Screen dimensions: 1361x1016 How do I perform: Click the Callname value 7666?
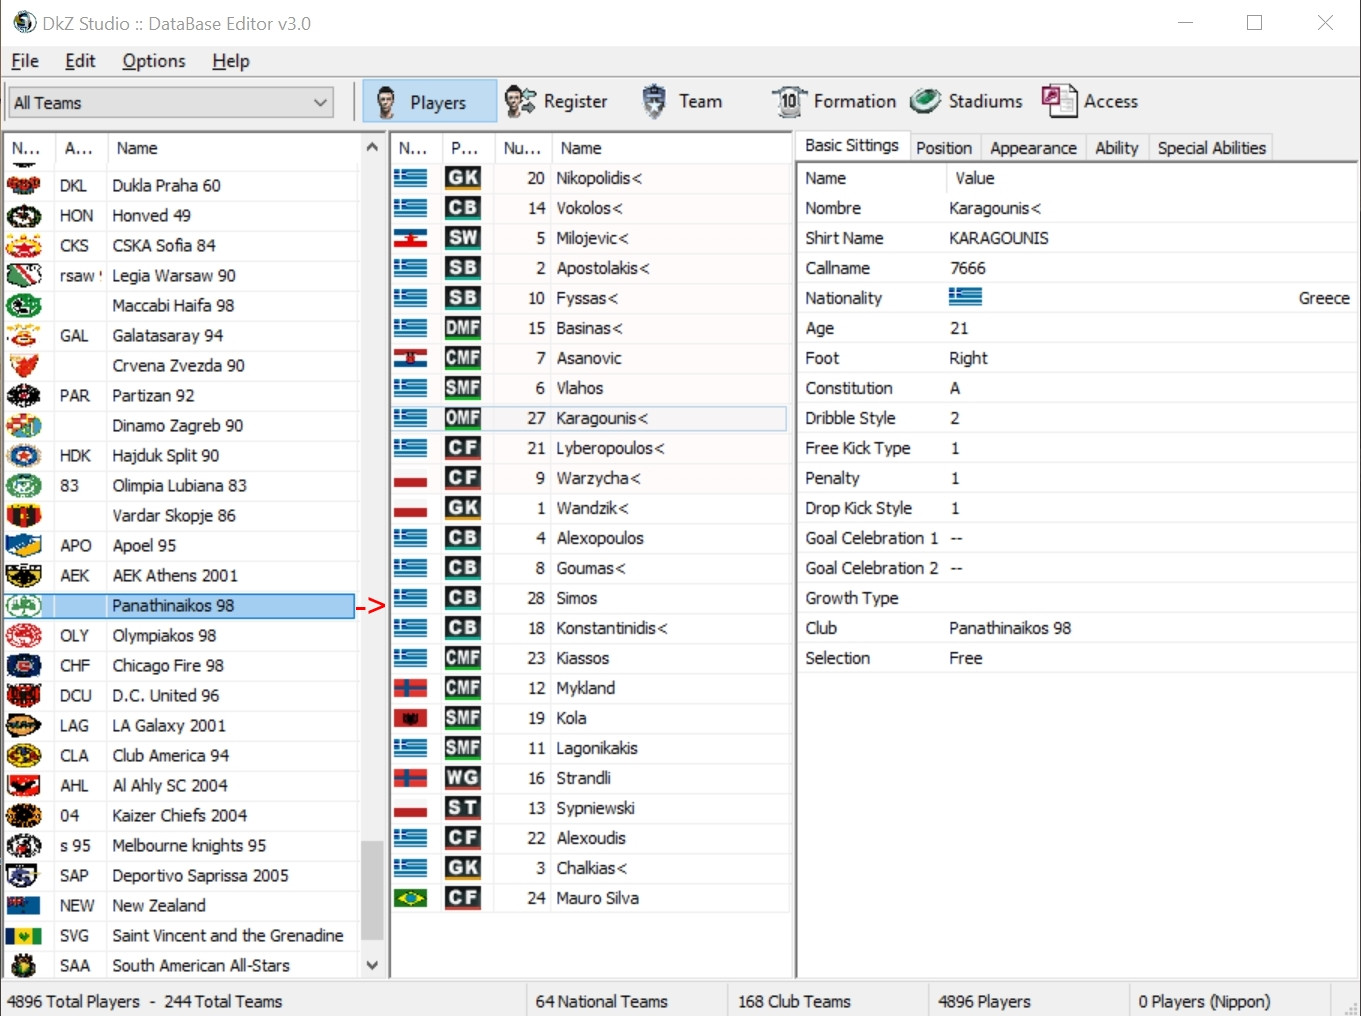(968, 268)
